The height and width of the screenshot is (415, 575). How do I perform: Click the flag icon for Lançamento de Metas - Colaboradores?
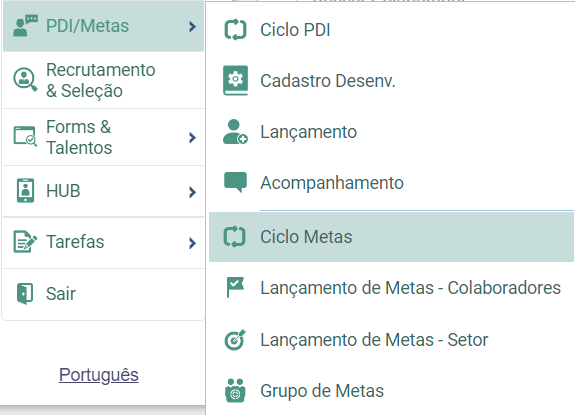235,287
